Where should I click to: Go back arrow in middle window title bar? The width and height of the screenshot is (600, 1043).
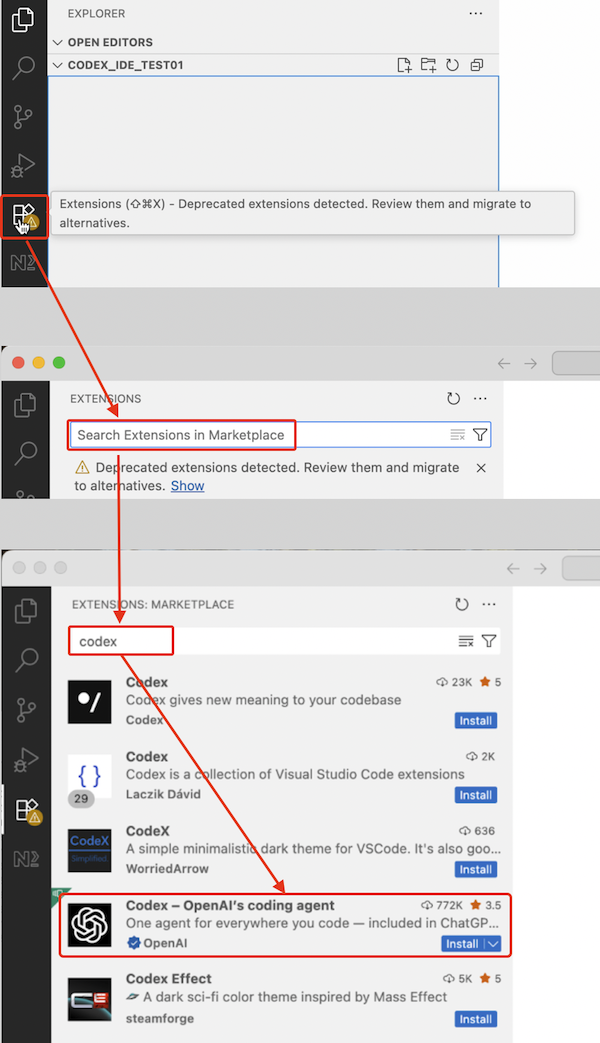click(504, 363)
